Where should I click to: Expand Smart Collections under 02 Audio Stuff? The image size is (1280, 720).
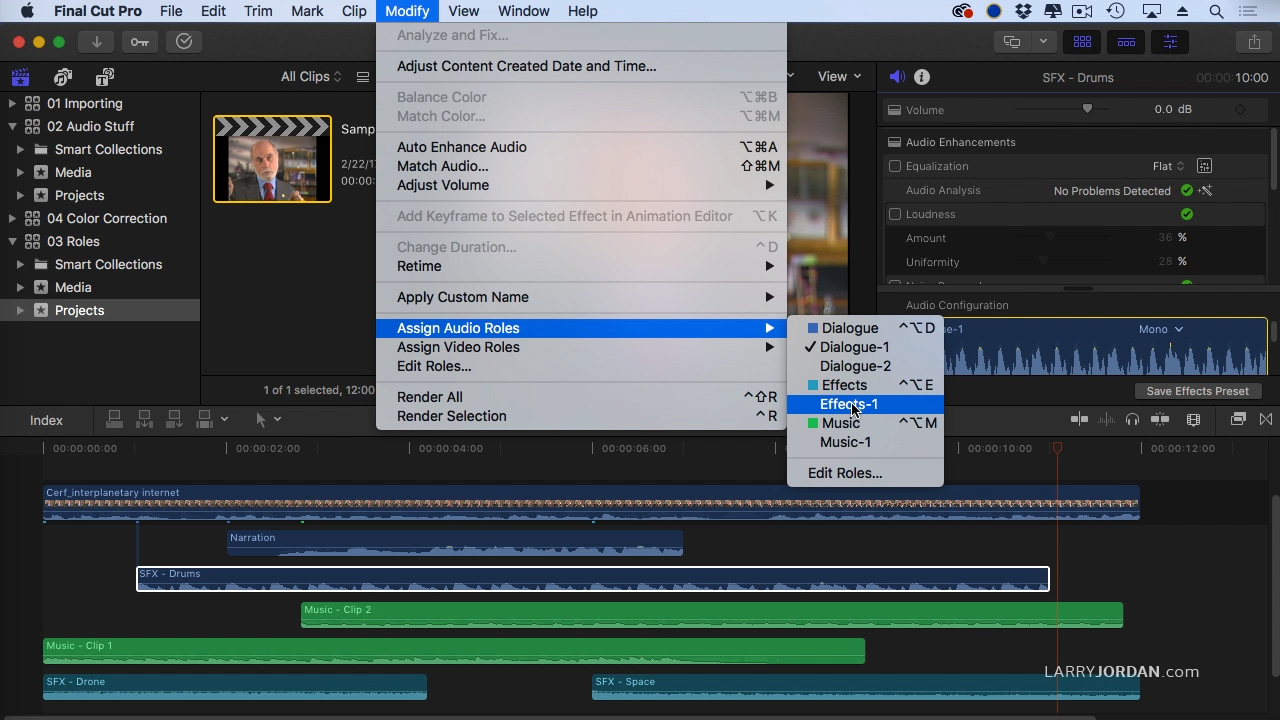pyautogui.click(x=20, y=149)
